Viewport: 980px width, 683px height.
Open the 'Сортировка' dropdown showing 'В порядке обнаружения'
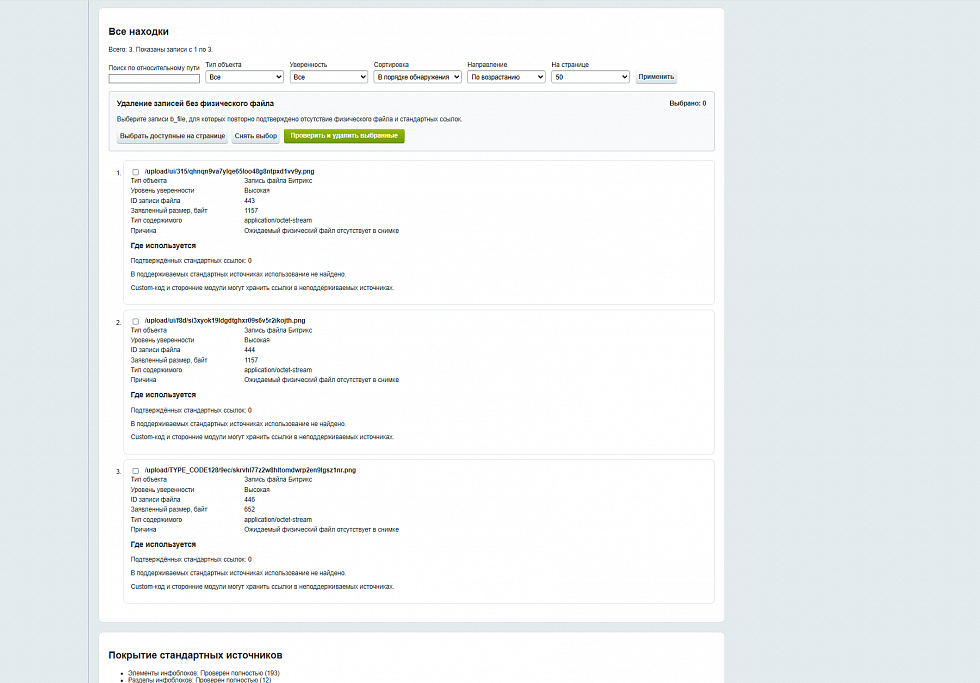[418, 77]
